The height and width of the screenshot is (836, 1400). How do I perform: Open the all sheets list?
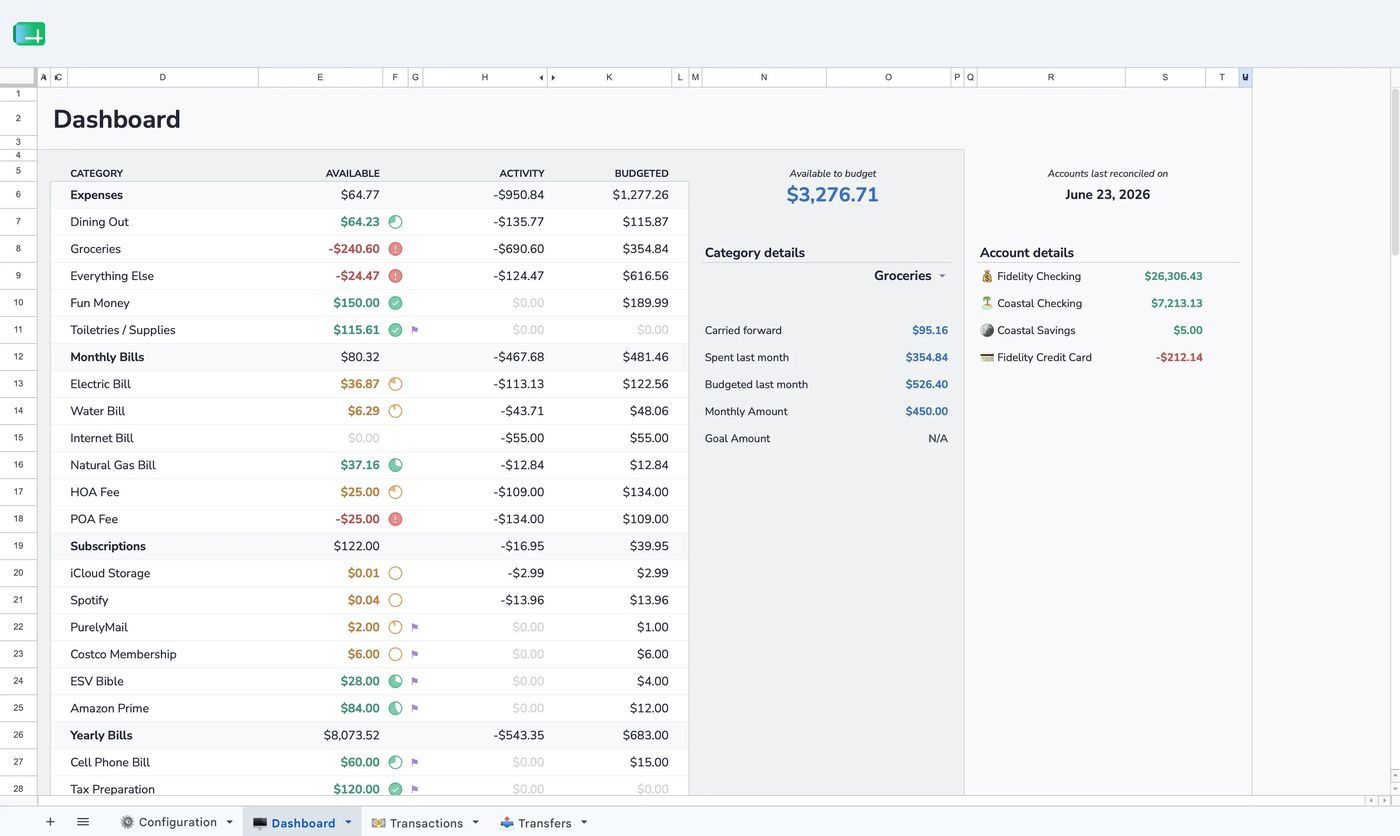point(83,822)
